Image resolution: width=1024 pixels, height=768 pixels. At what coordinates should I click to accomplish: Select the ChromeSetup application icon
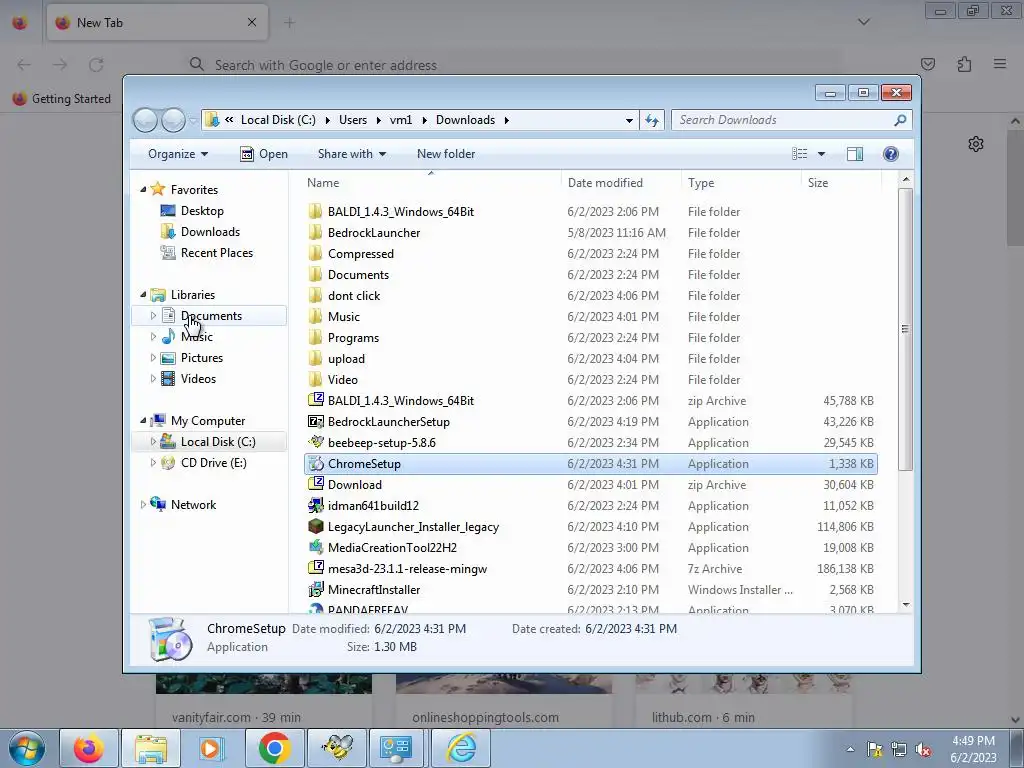[x=316, y=464]
